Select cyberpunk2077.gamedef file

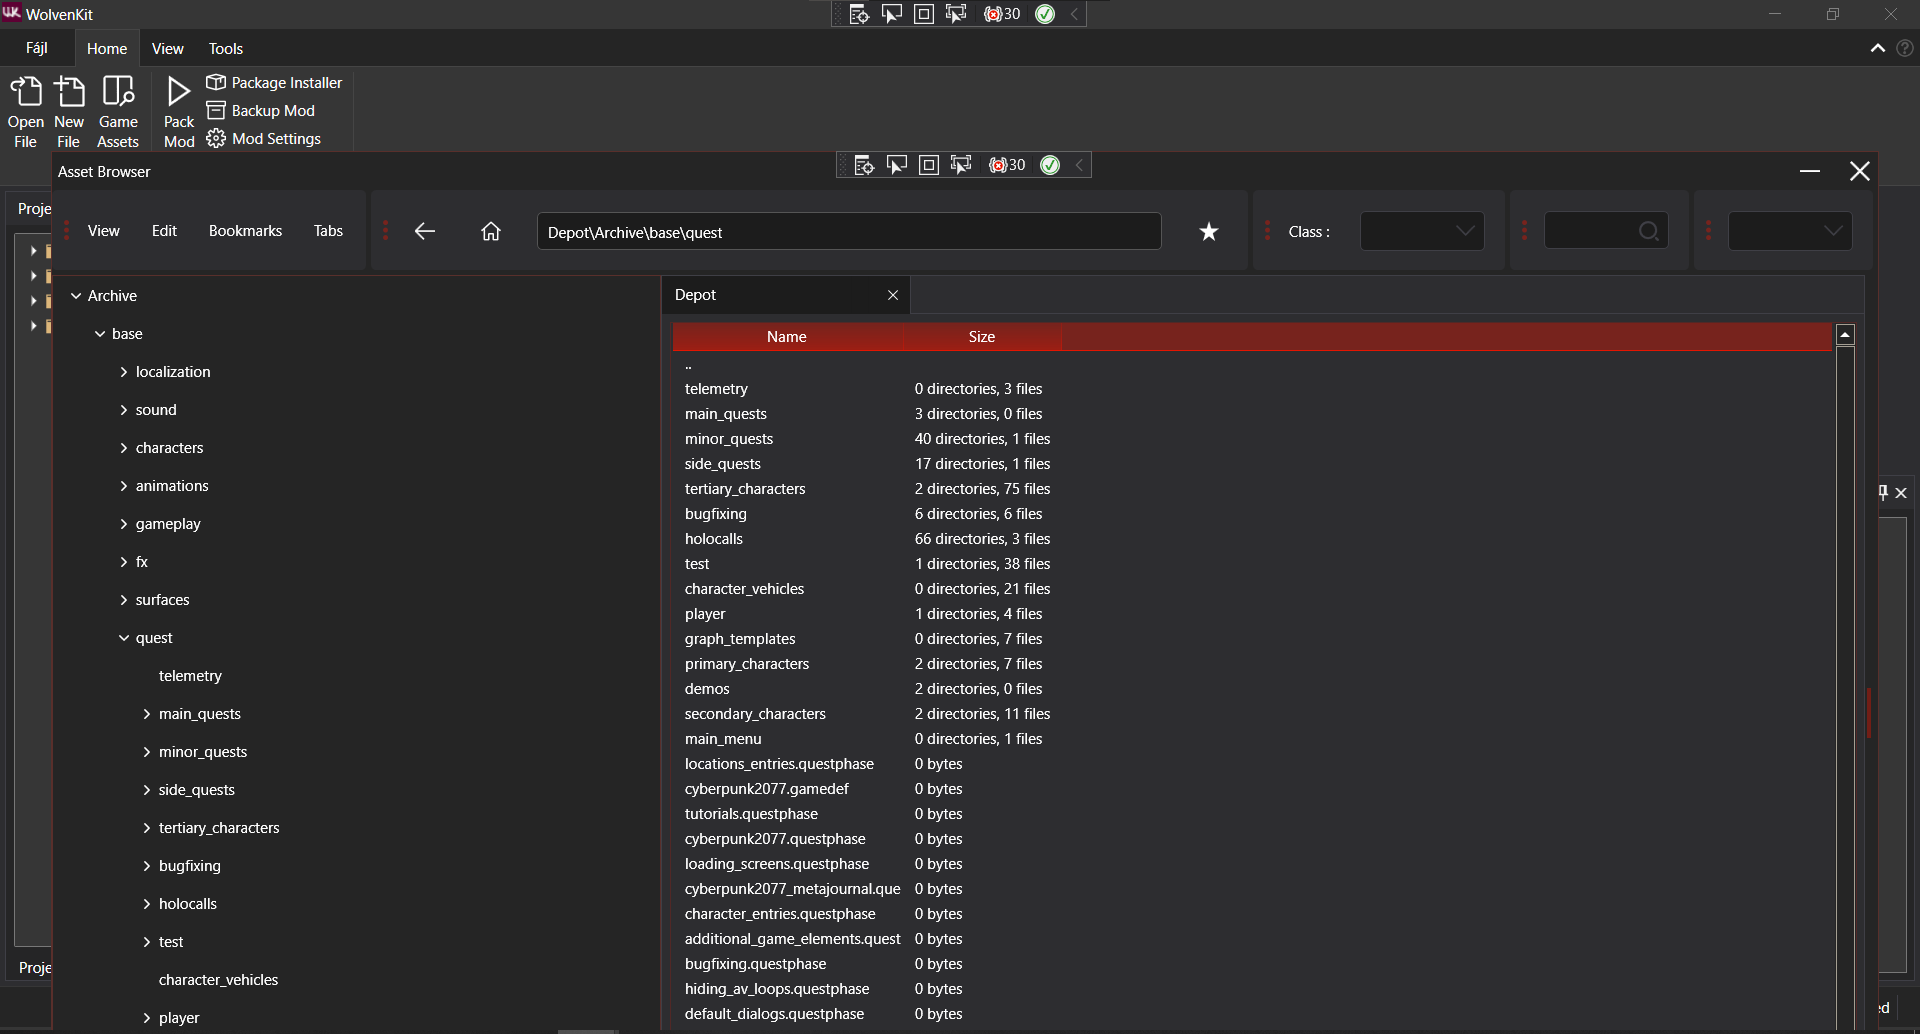pyautogui.click(x=1252, y=789)
